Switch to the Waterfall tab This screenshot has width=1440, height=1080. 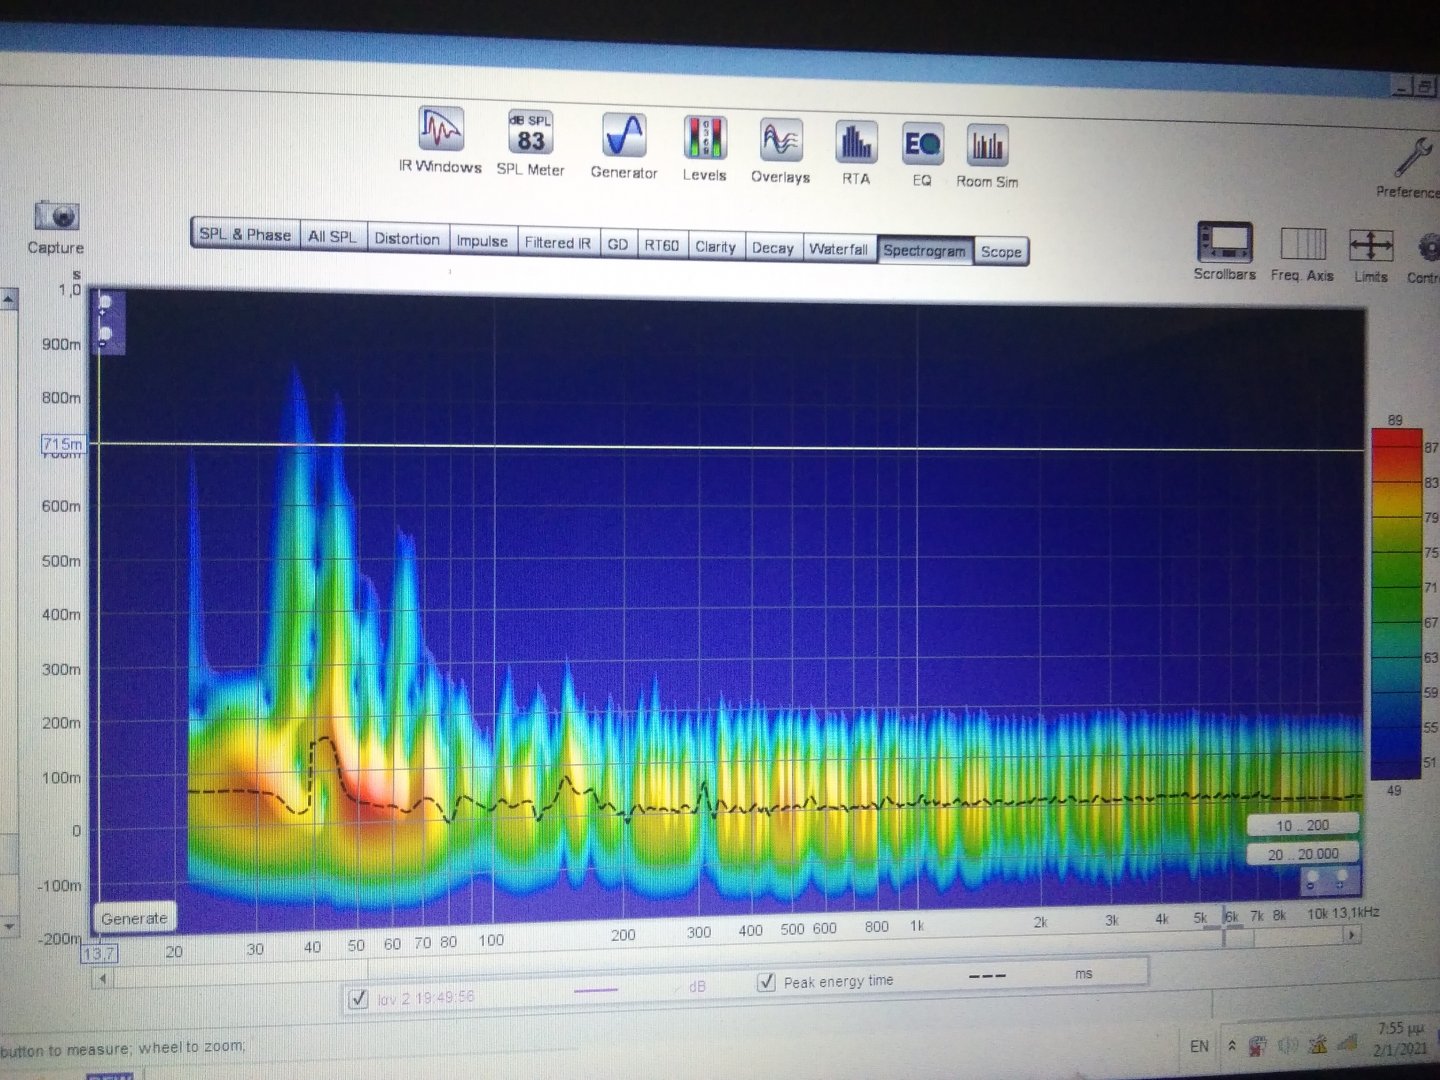pyautogui.click(x=838, y=249)
